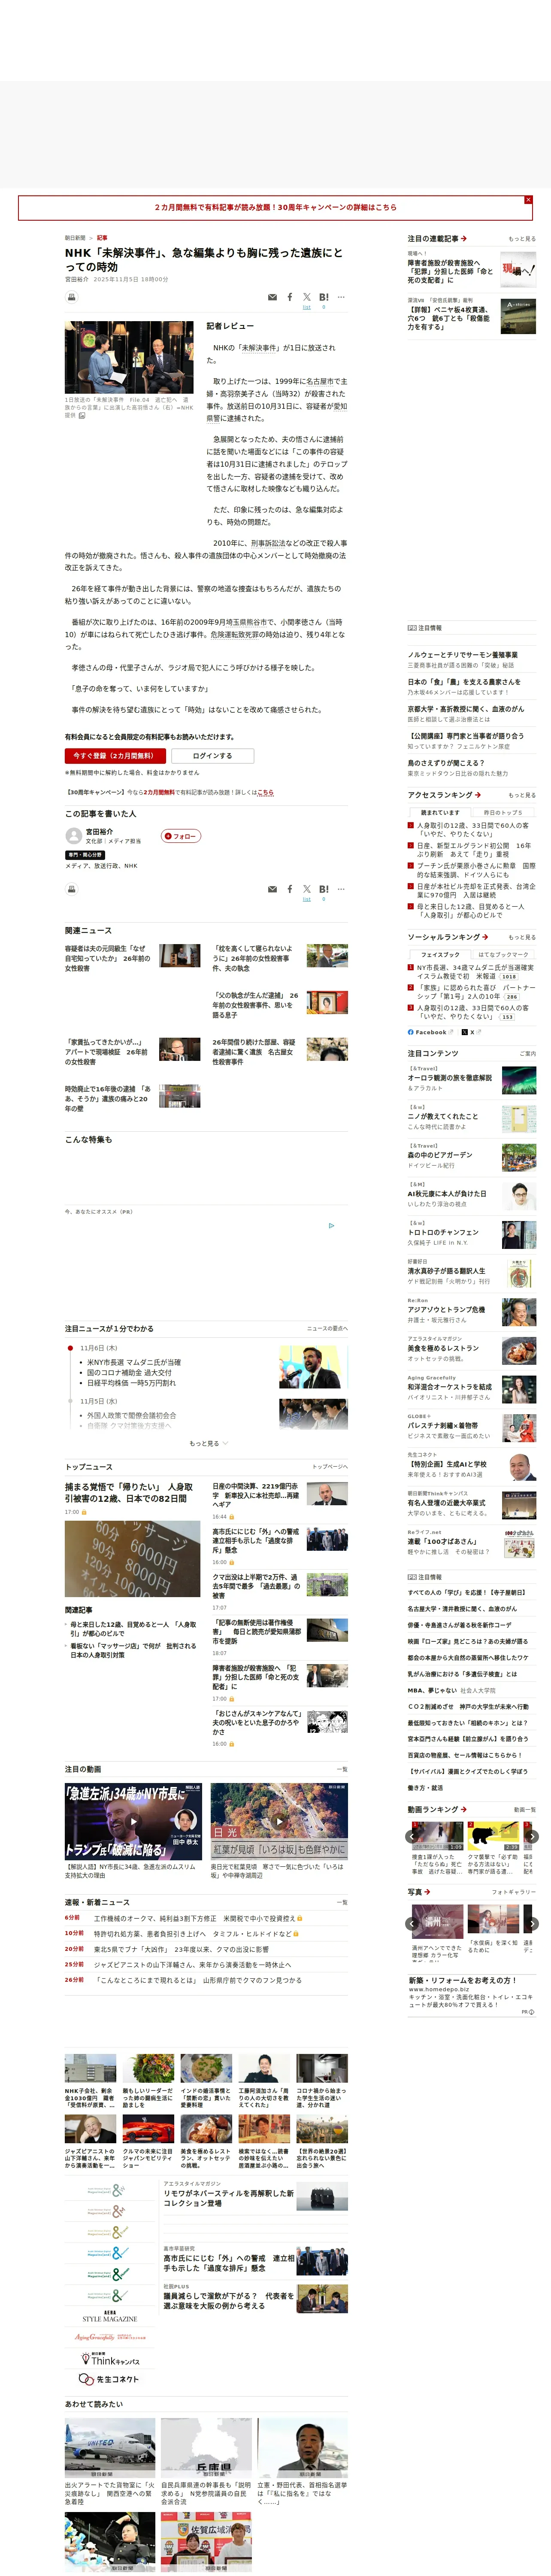Close the 30周年 campaign banner
The width and height of the screenshot is (551, 2576).
(528, 200)
